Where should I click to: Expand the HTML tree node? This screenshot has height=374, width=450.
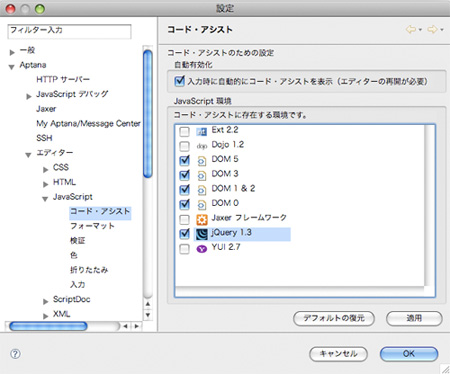pyautogui.click(x=46, y=184)
